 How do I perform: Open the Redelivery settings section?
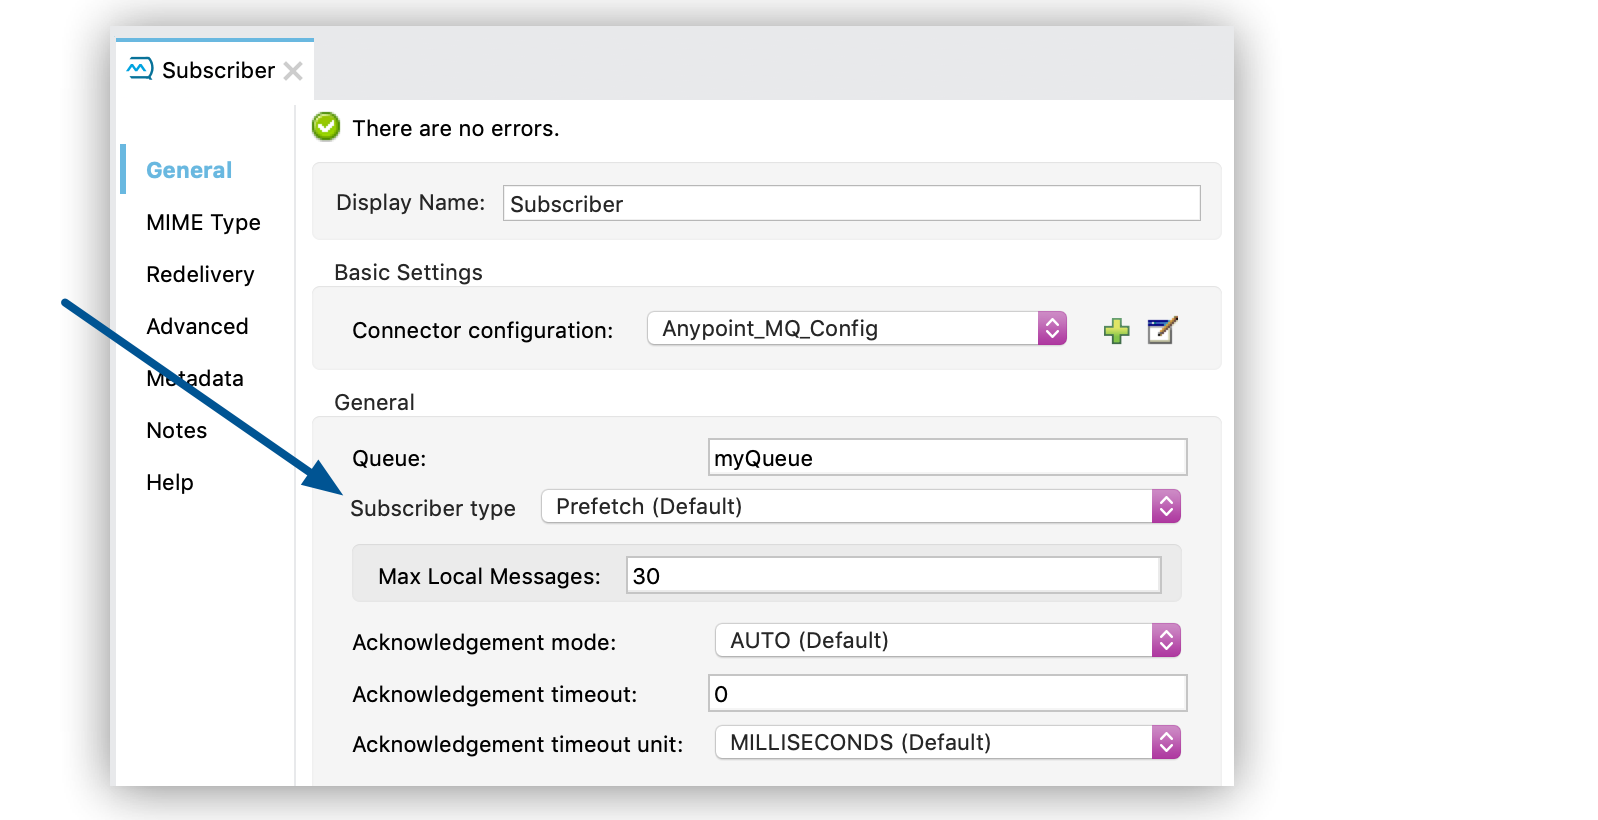[x=200, y=274]
